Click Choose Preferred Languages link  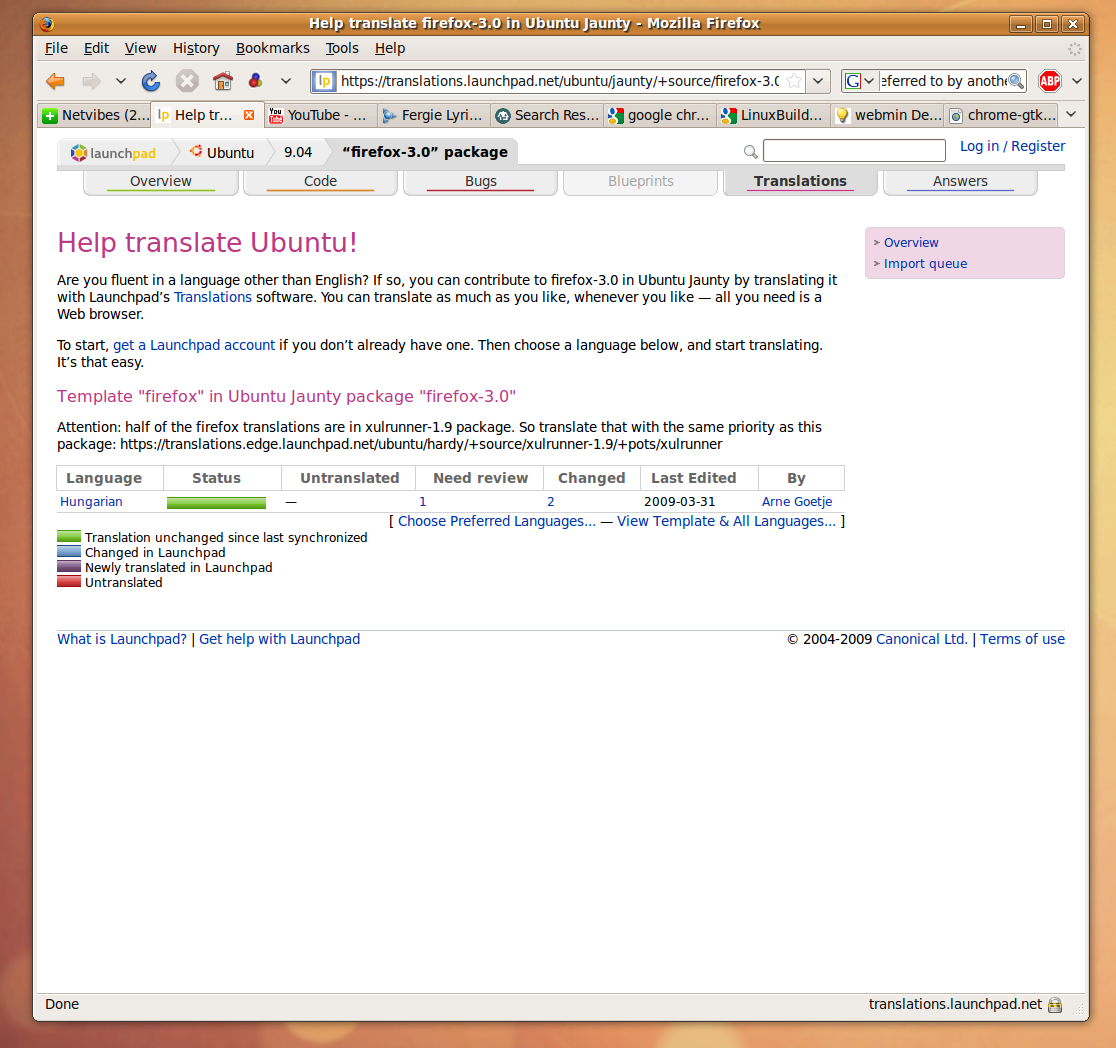click(x=497, y=521)
